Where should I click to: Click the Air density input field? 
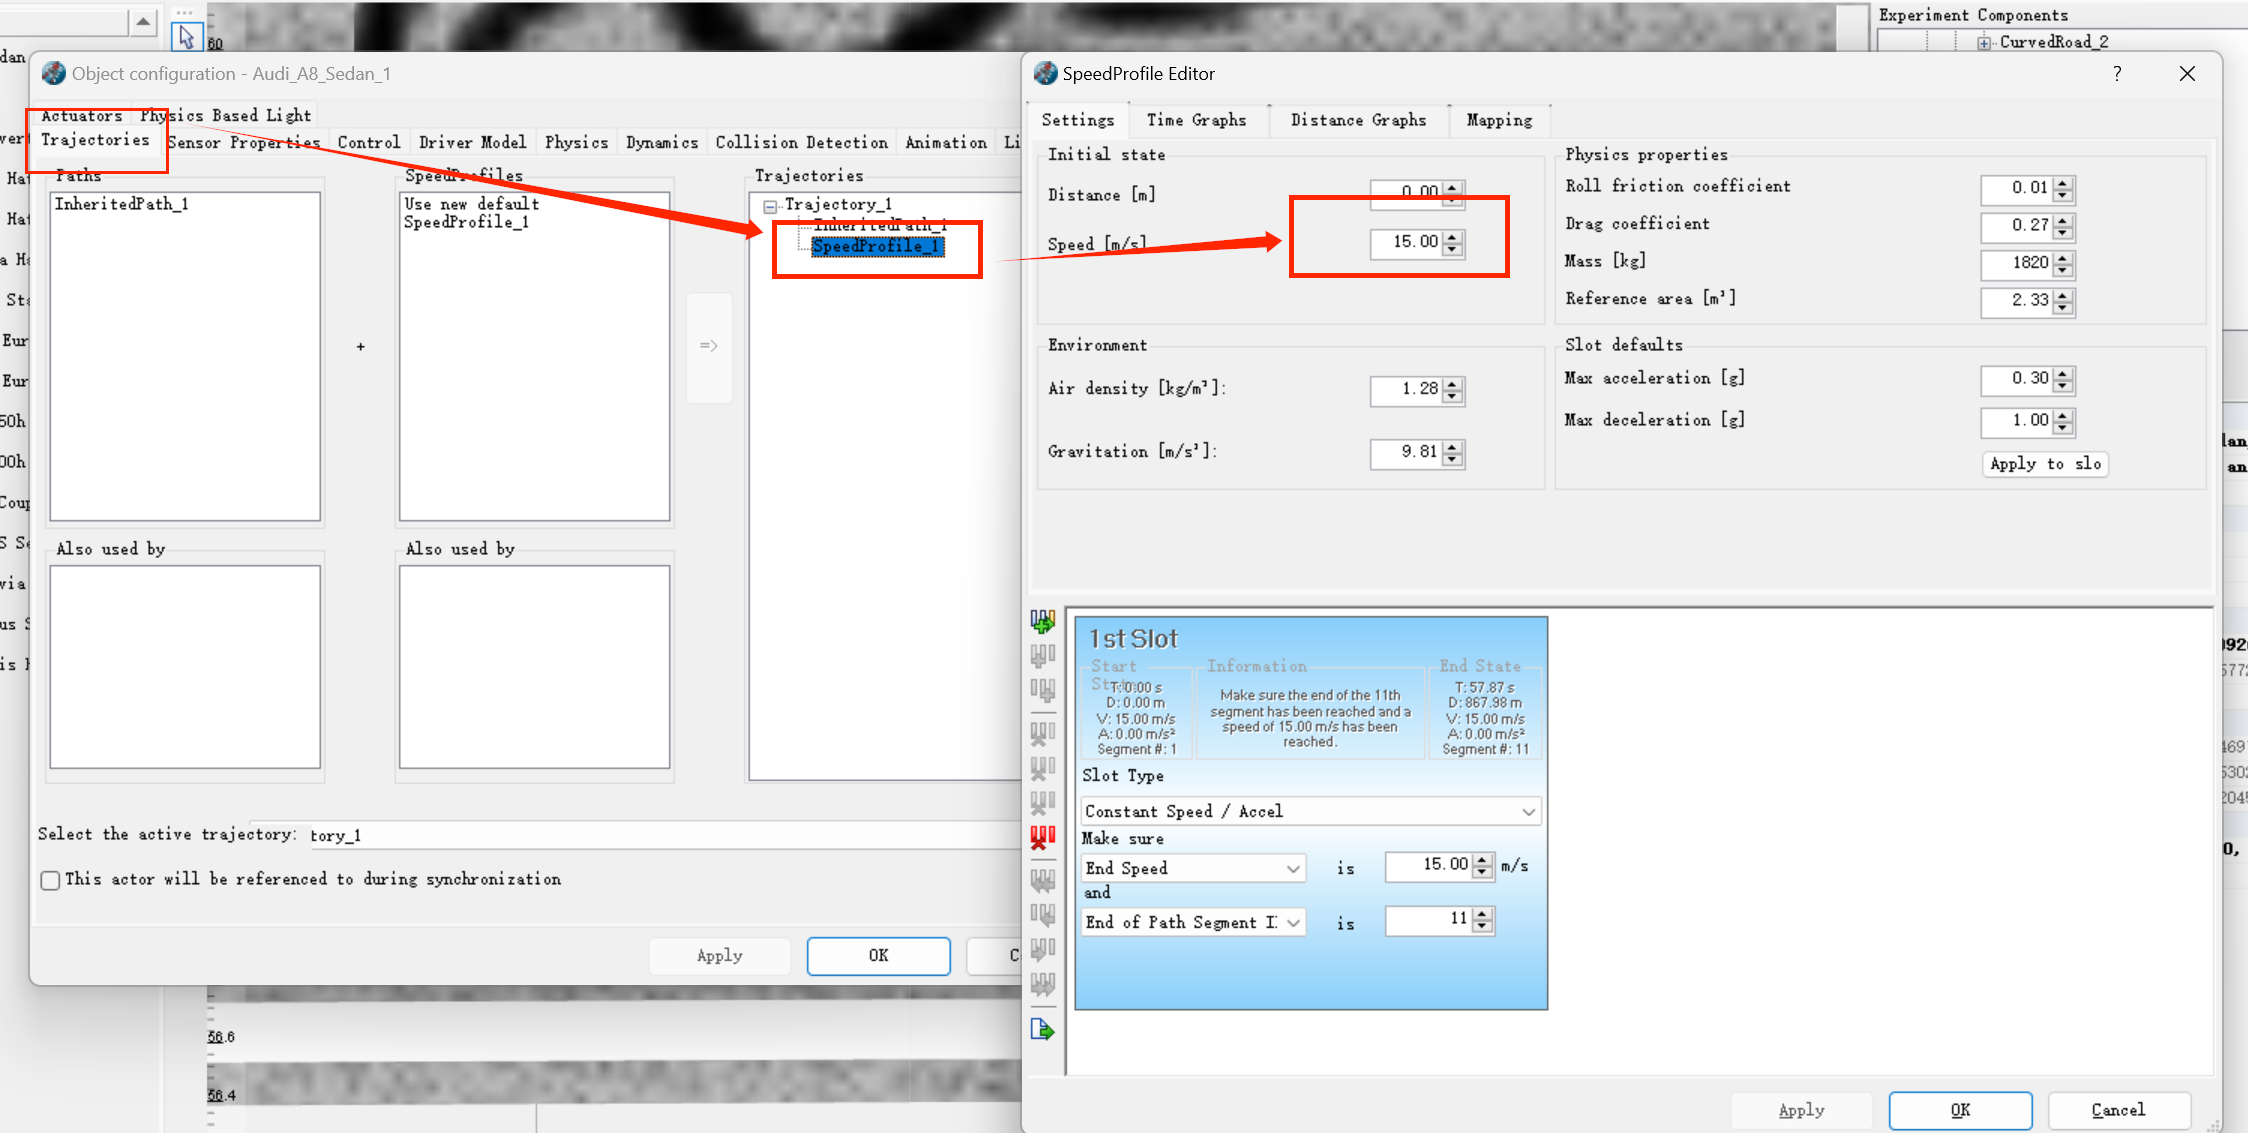pyautogui.click(x=1406, y=389)
